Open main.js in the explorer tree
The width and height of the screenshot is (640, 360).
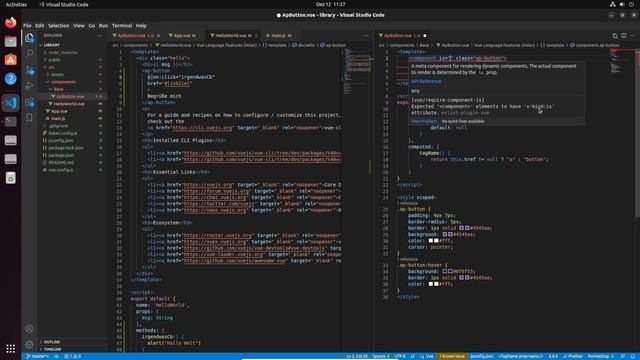pyautogui.click(x=58, y=118)
